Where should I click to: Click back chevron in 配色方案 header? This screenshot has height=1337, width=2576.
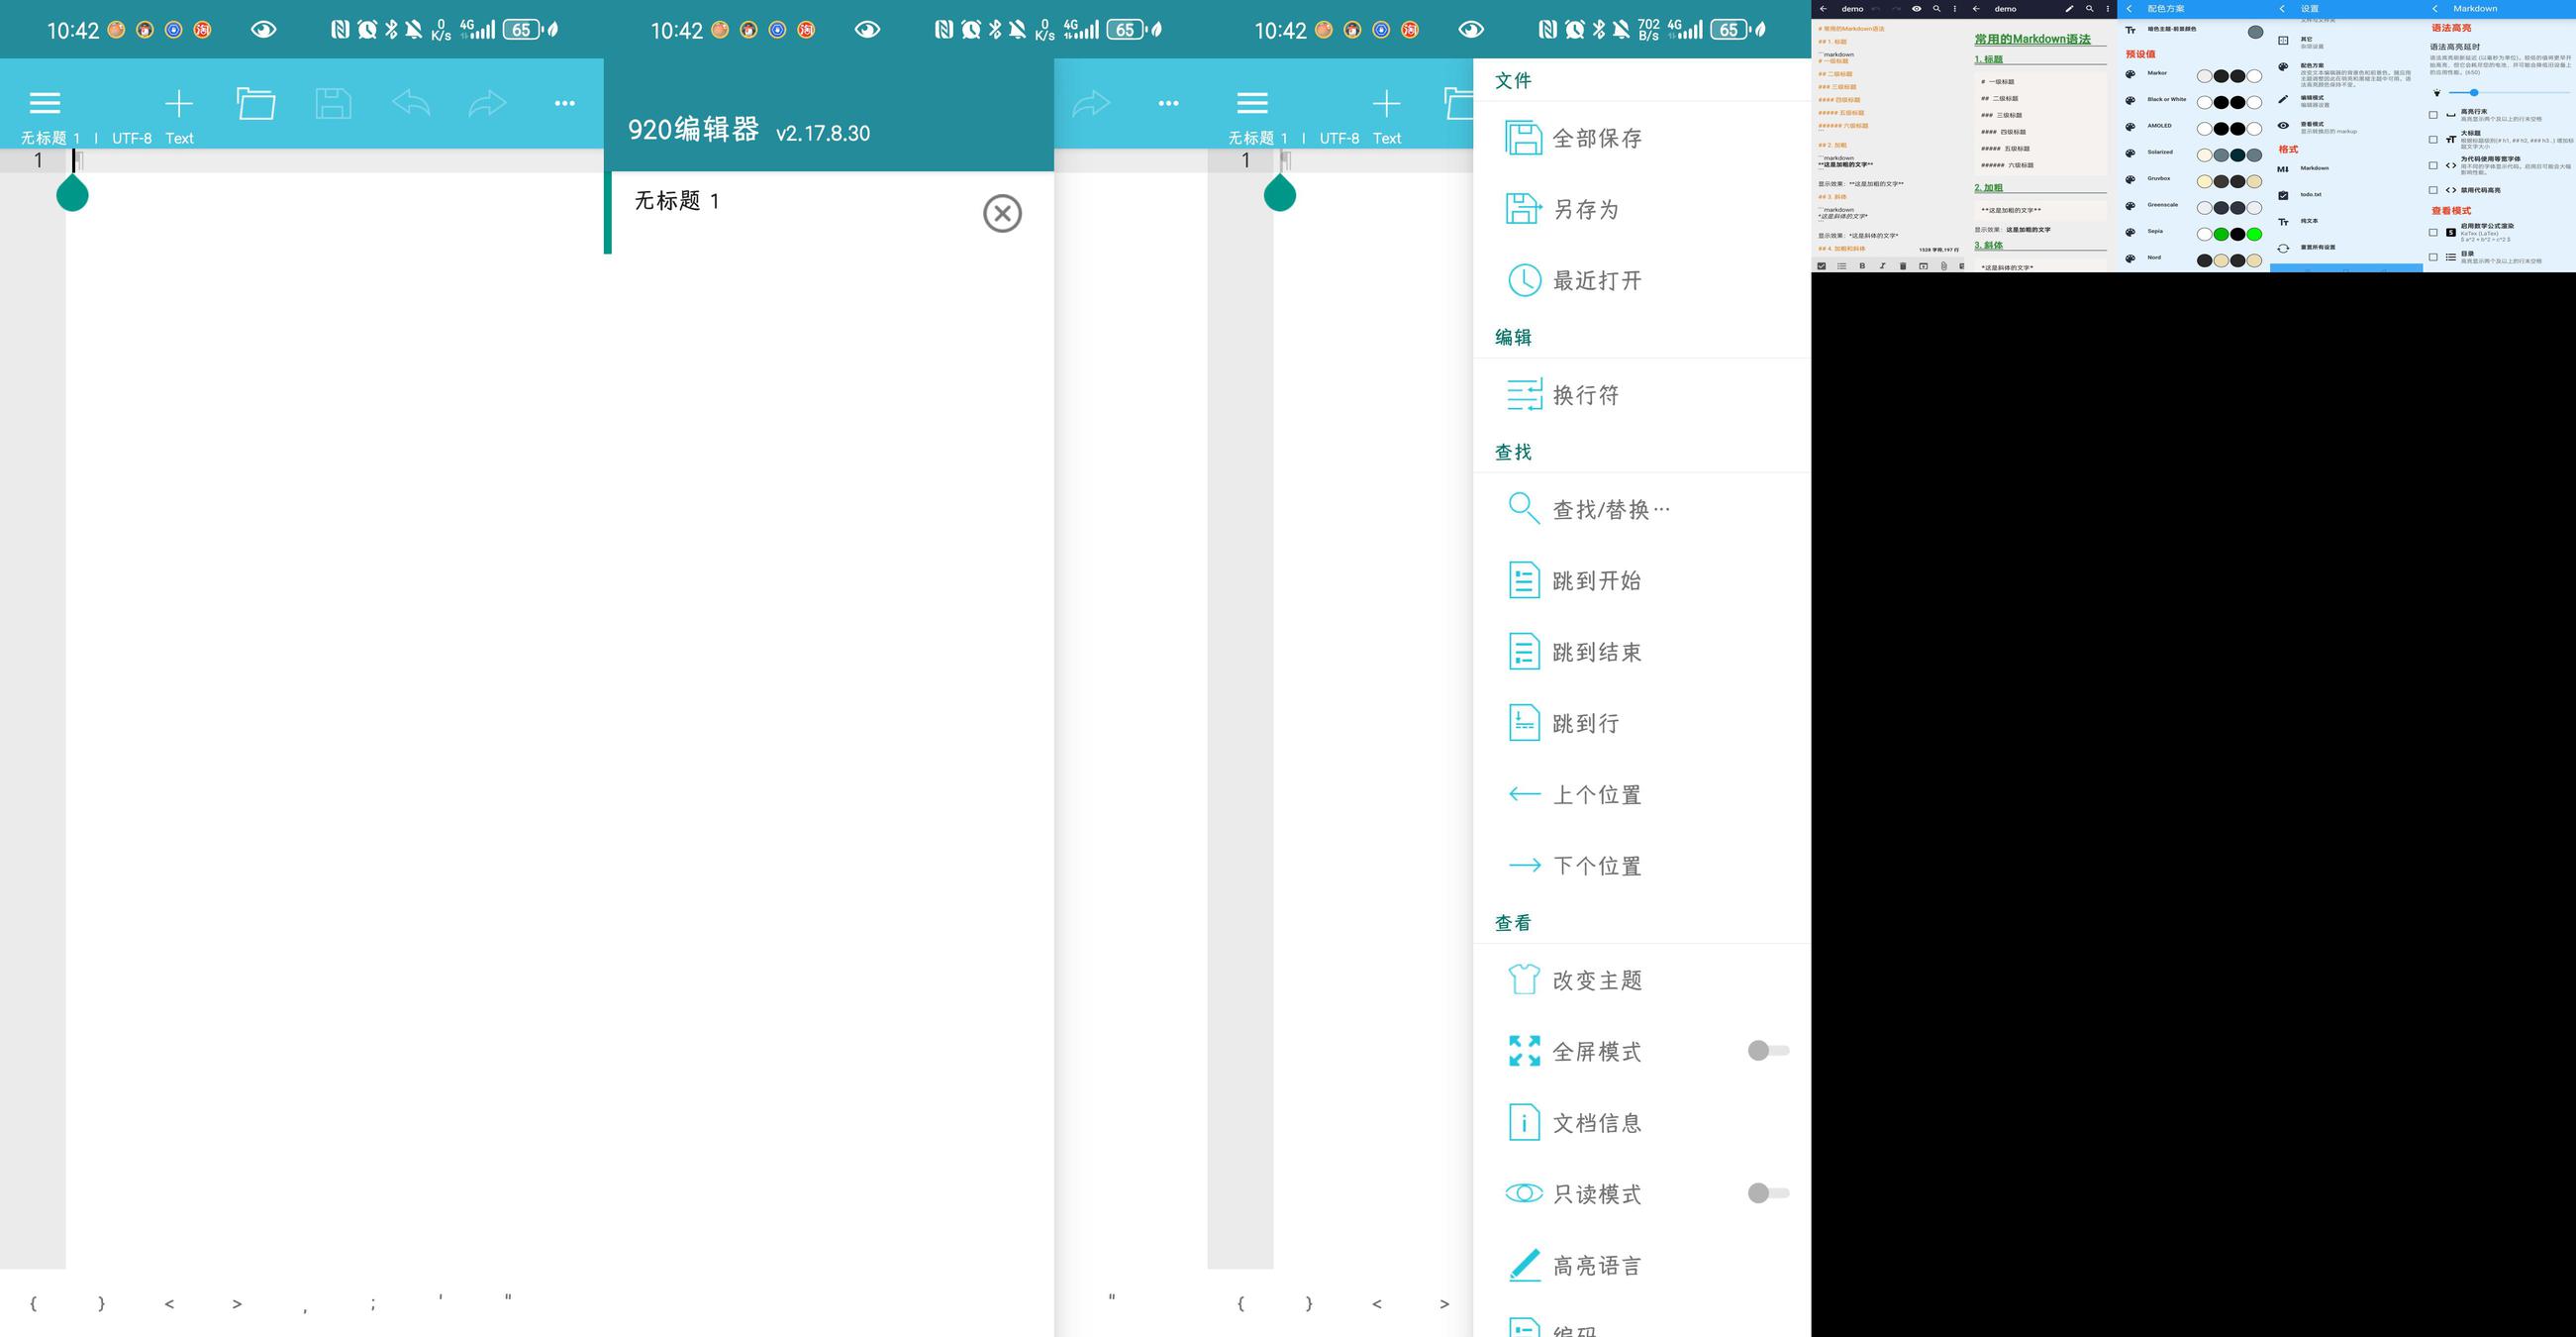(2130, 9)
